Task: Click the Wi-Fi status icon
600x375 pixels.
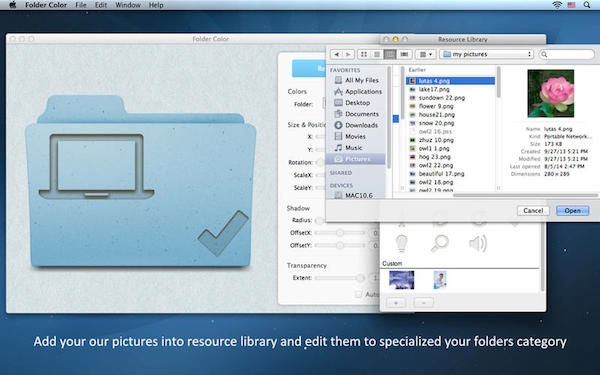Action: [557, 5]
